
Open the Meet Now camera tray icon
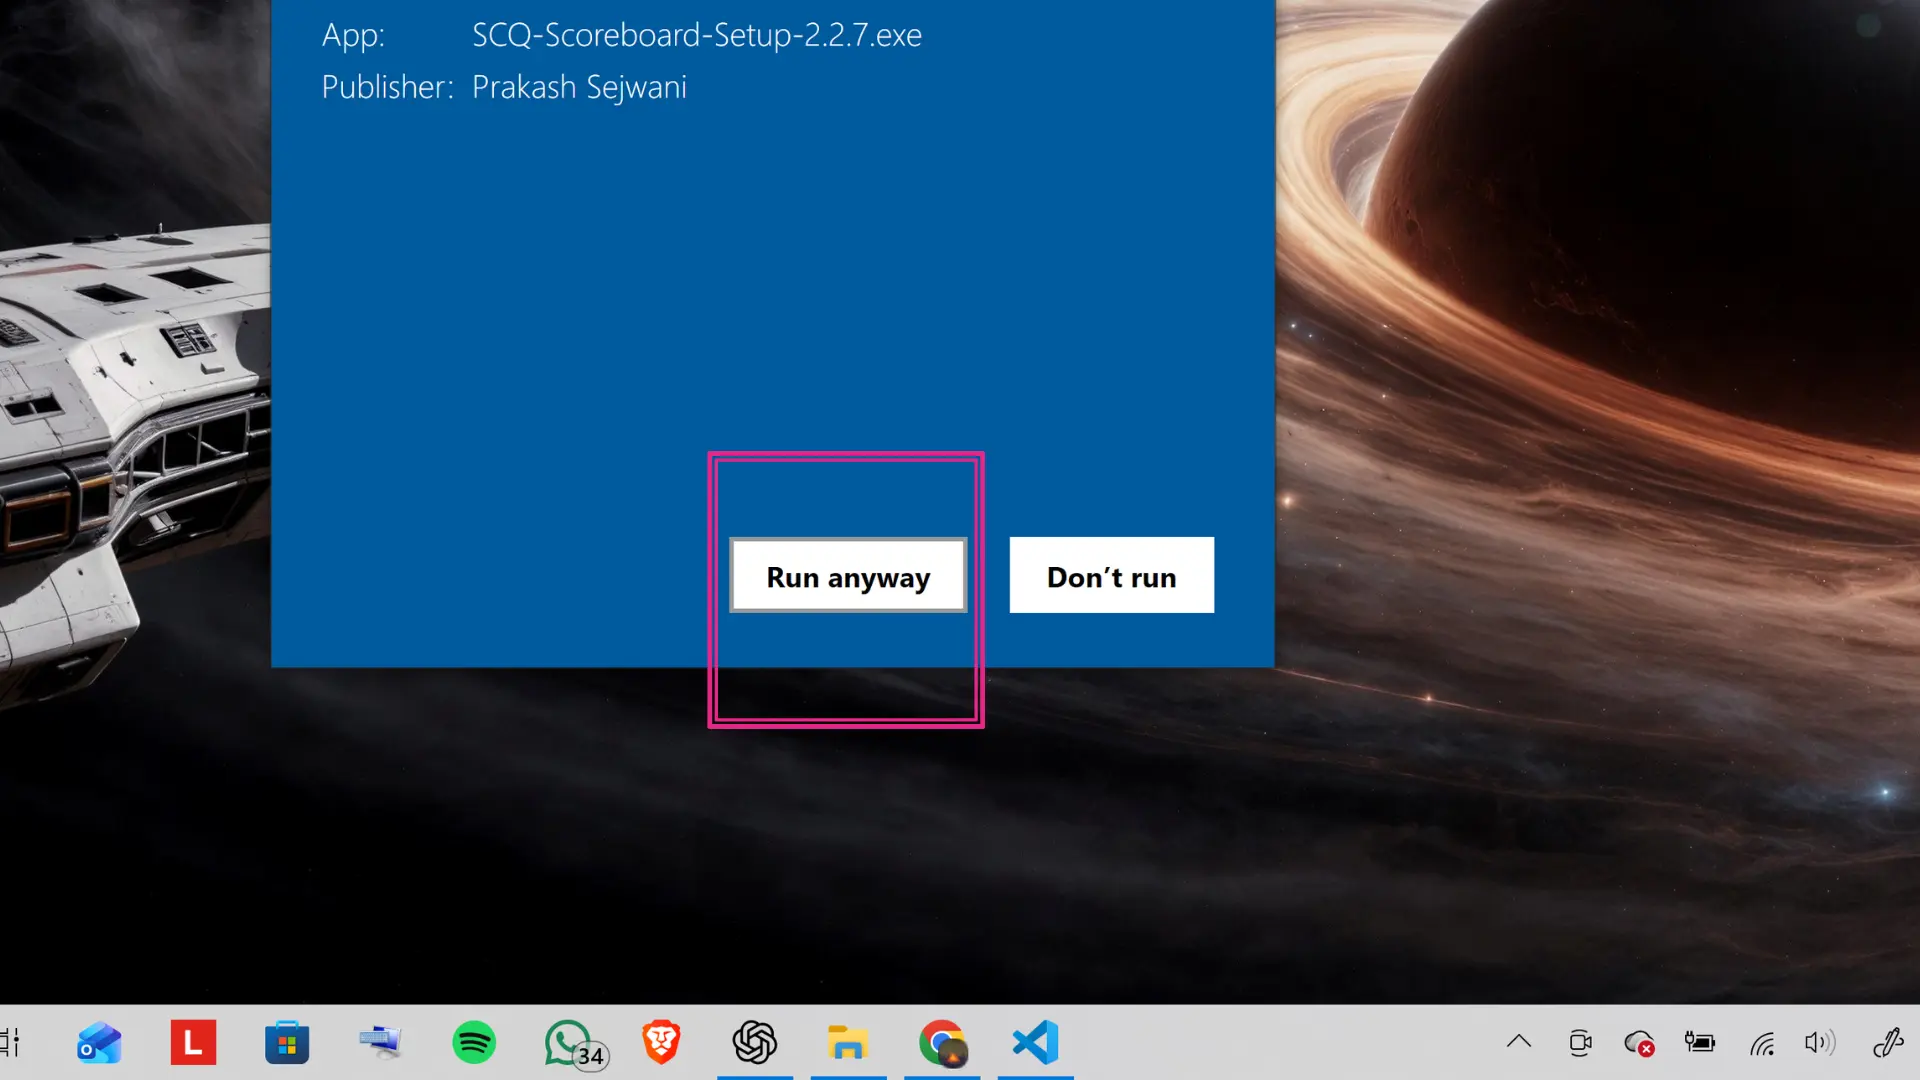(x=1580, y=1043)
